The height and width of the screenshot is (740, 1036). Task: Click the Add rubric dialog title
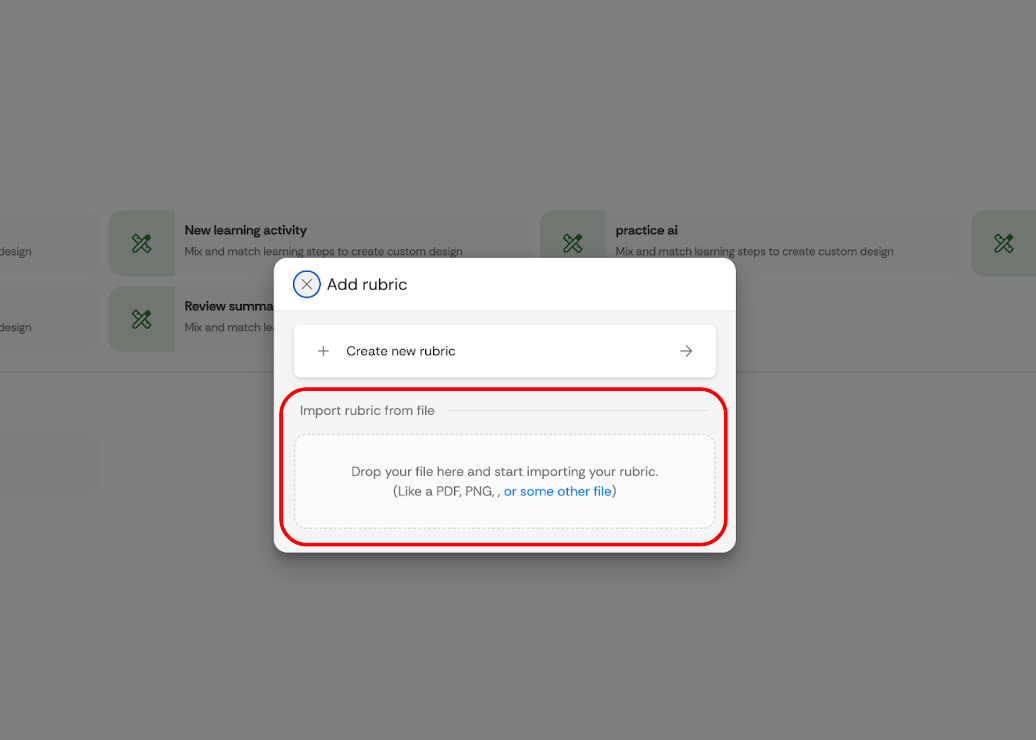tap(367, 284)
